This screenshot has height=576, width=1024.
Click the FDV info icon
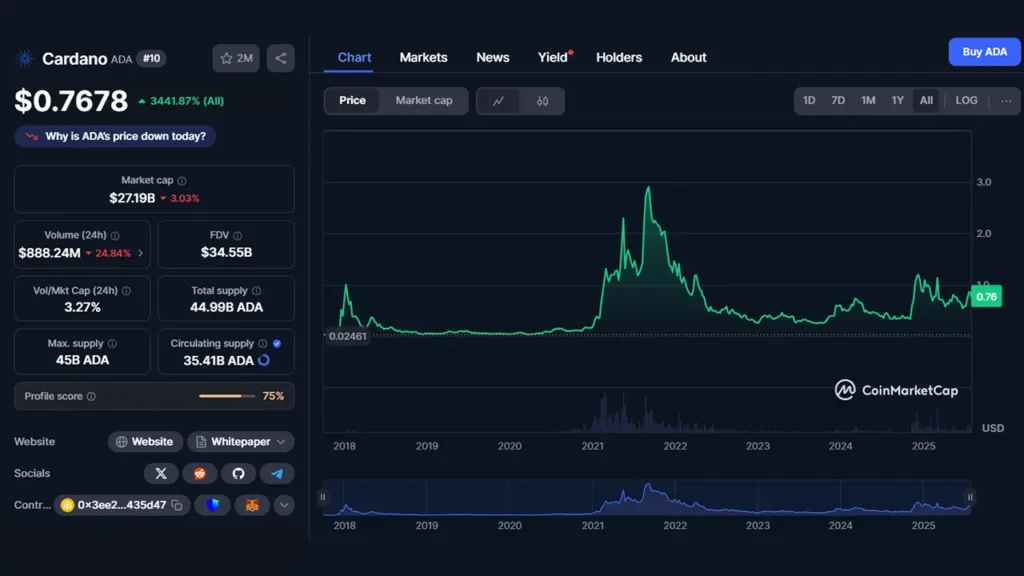click(x=238, y=235)
